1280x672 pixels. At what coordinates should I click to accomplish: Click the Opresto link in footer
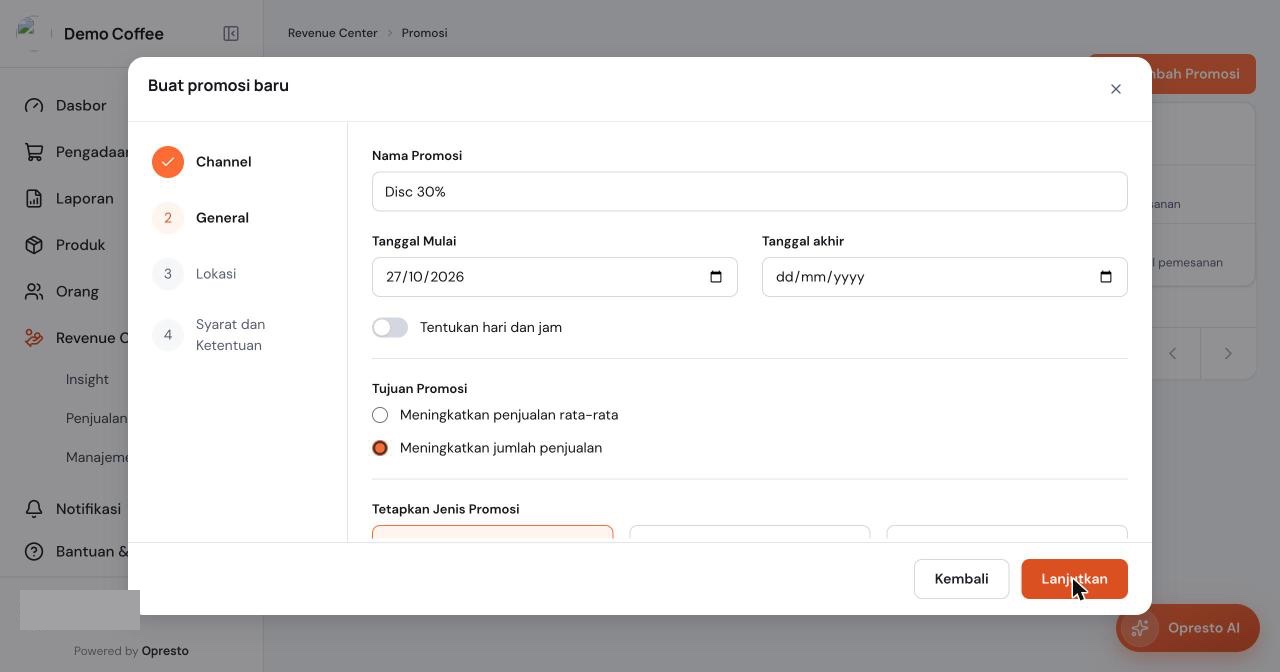pos(165,651)
